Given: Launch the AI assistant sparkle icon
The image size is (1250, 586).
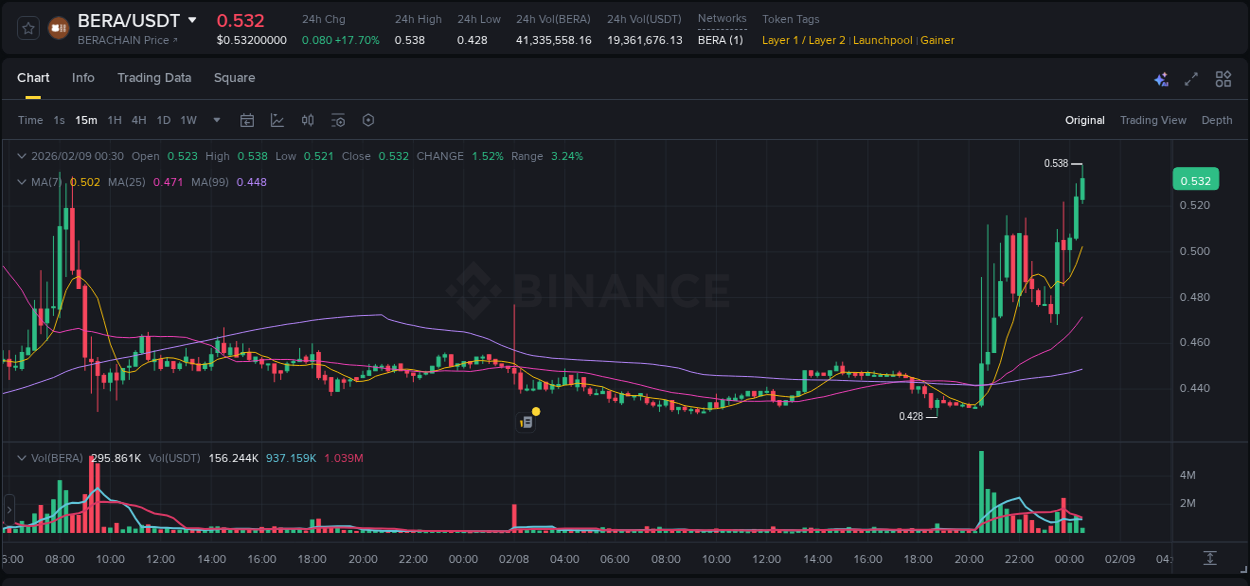Looking at the screenshot, I should point(1160,78).
